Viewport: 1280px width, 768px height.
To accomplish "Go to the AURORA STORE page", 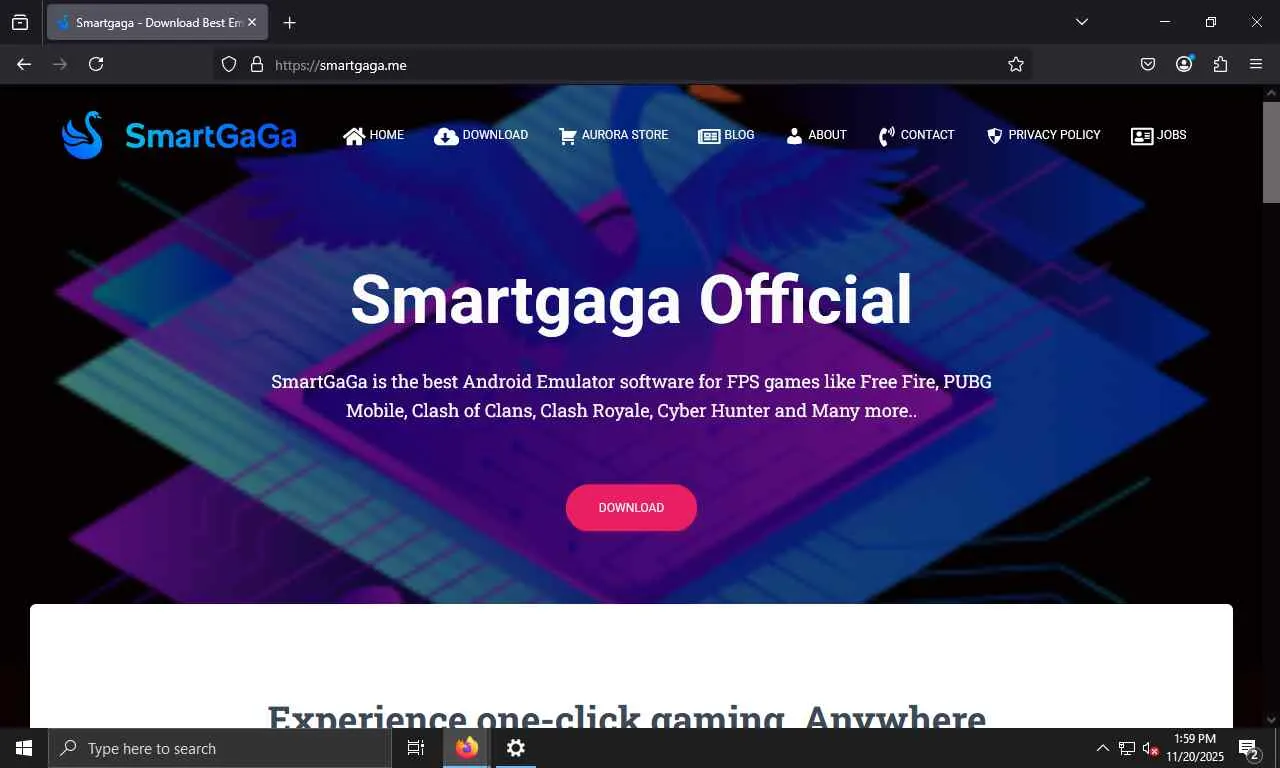I will [613, 135].
